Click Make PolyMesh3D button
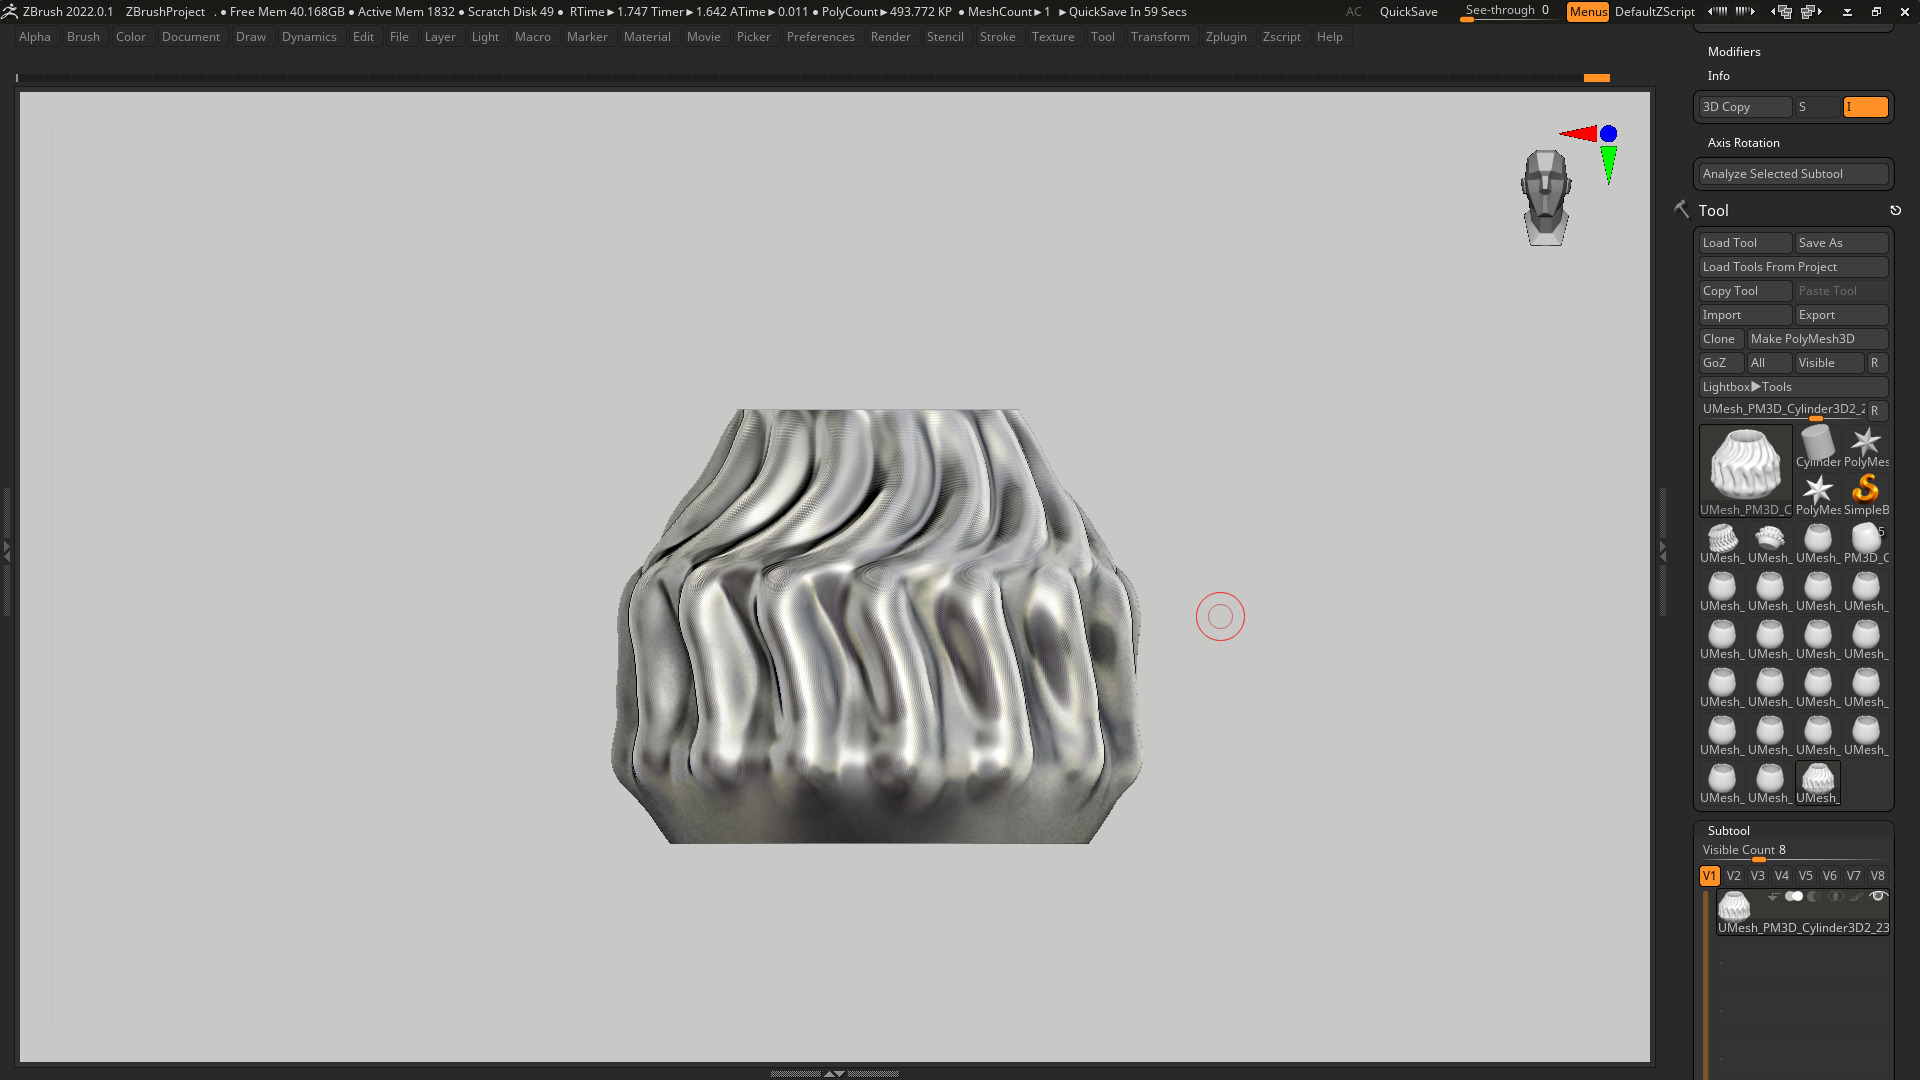This screenshot has height=1080, width=1920. tap(1818, 339)
